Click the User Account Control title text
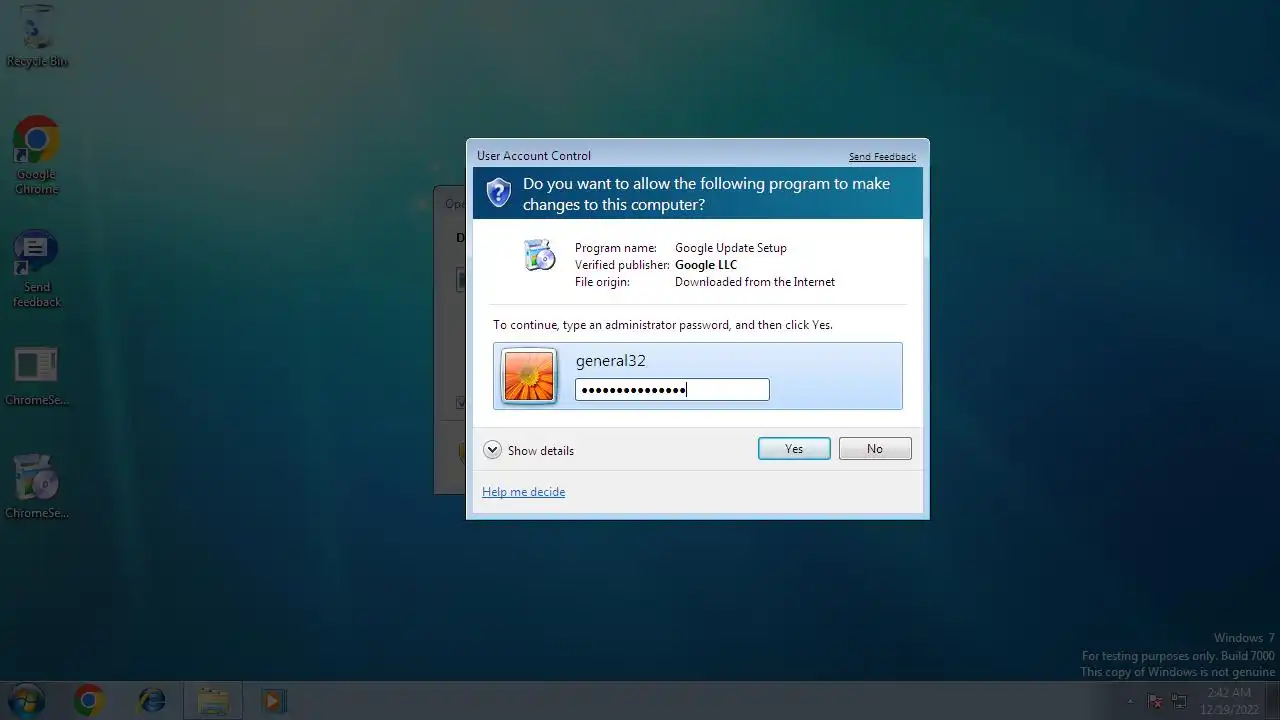Screen dimensions: 1280x720 (x=534, y=156)
